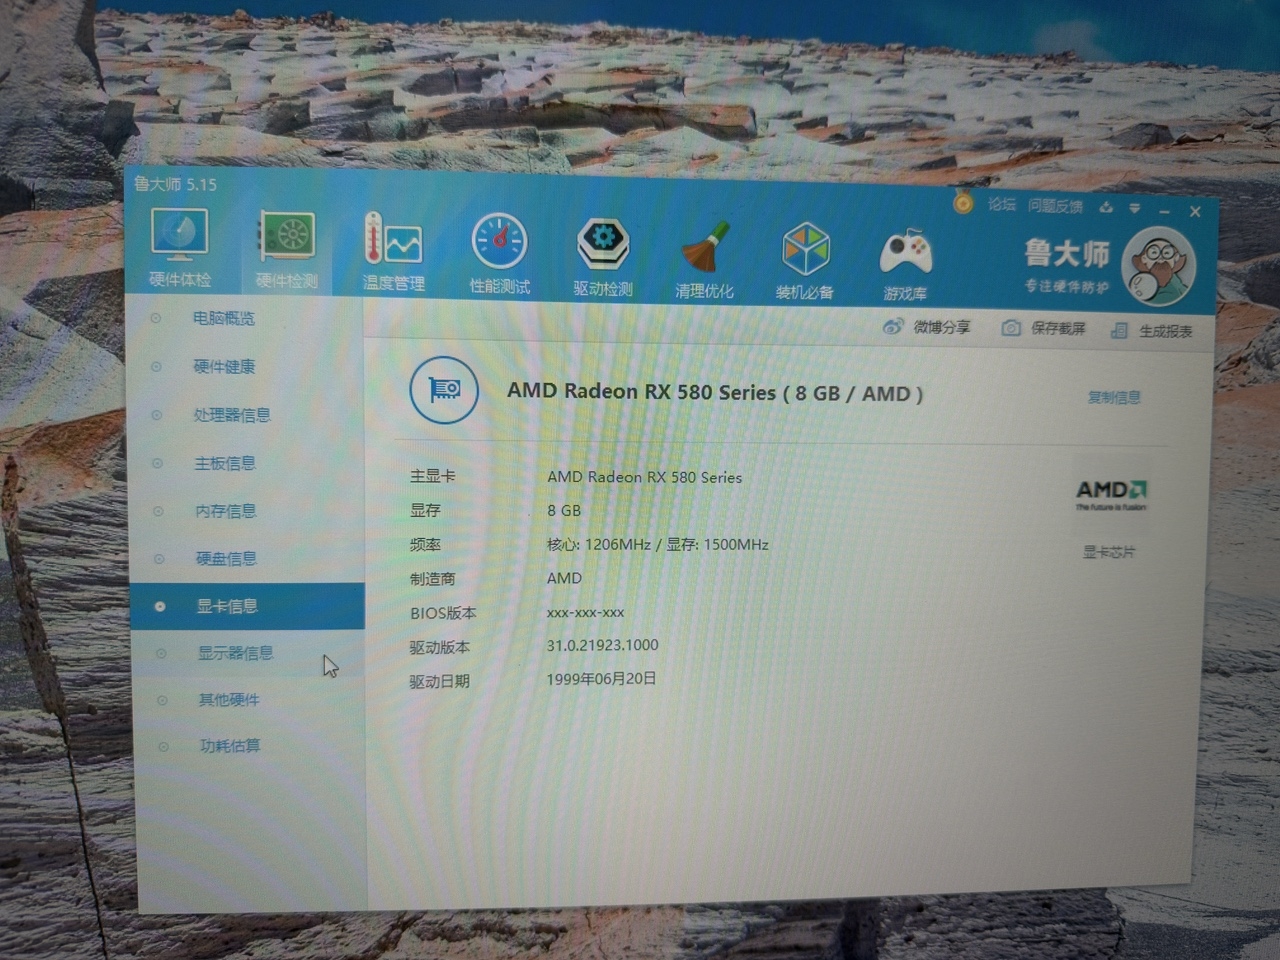
Task: Click the 专注硬件防护 slogan text
Action: click(x=1066, y=286)
